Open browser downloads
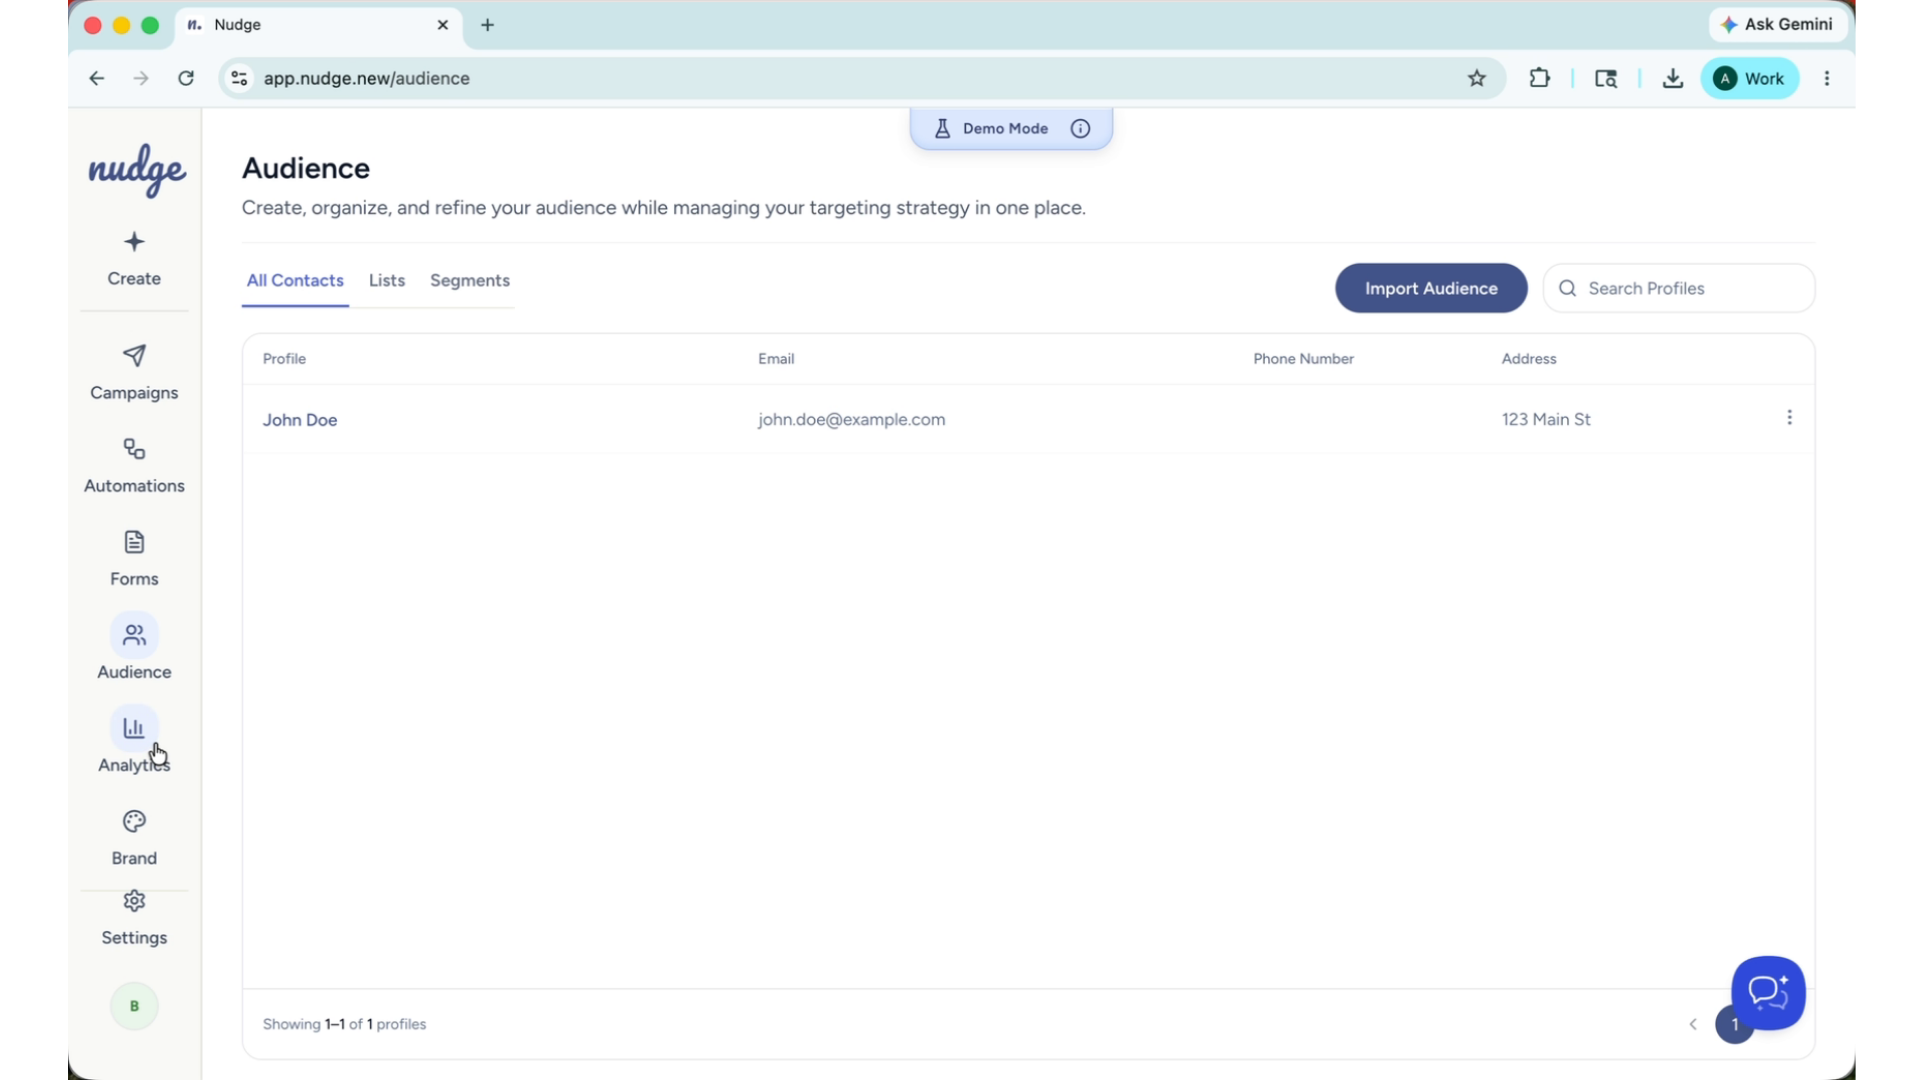Viewport: 1920px width, 1080px height. pos(1673,78)
